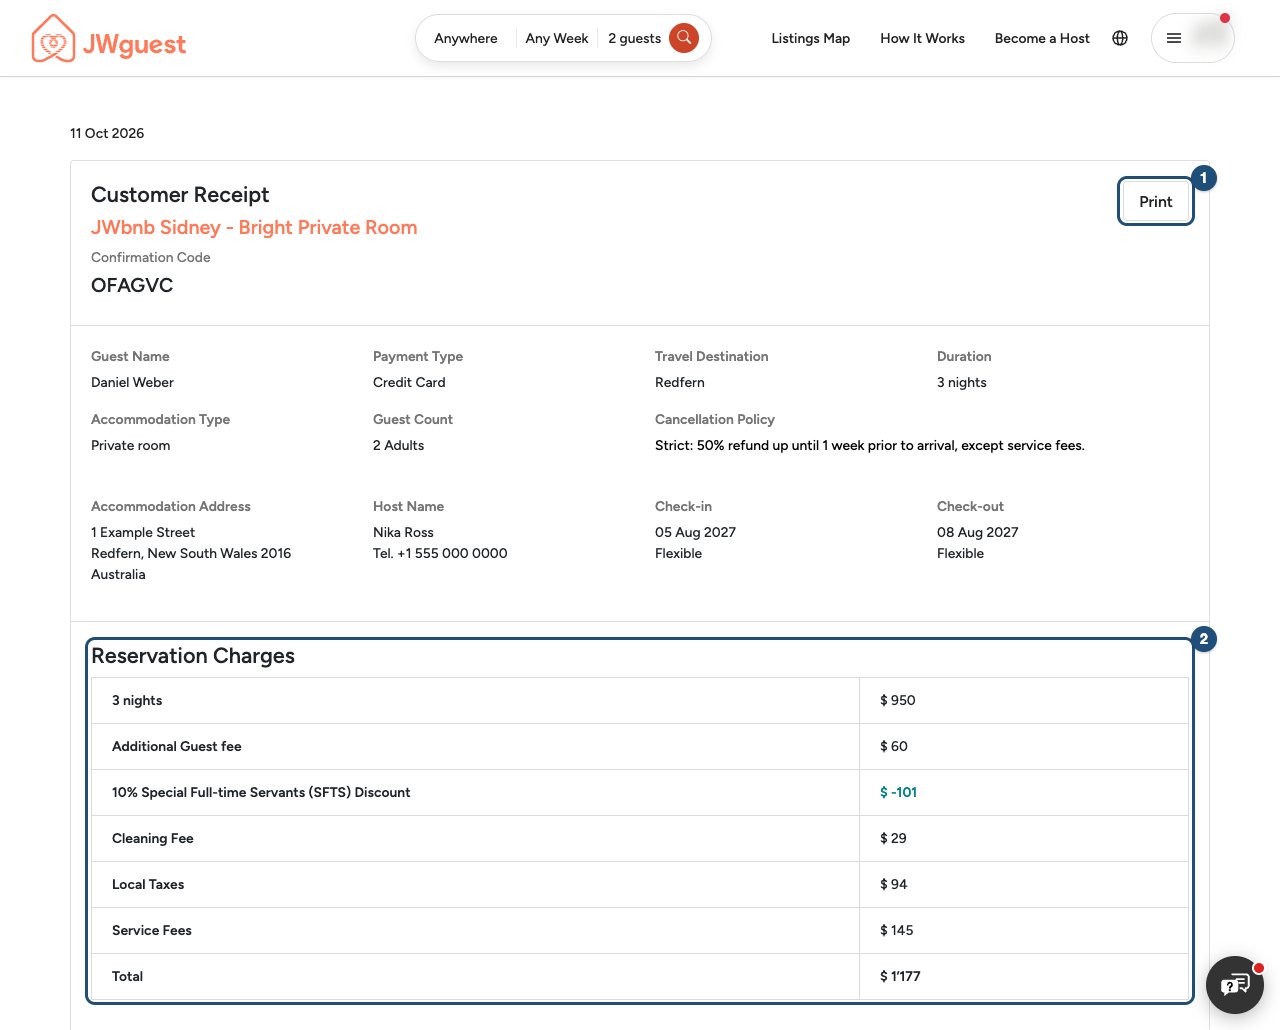Viewport: 1280px width, 1030px height.
Task: Open the Become a Host page
Action: [x=1042, y=38]
